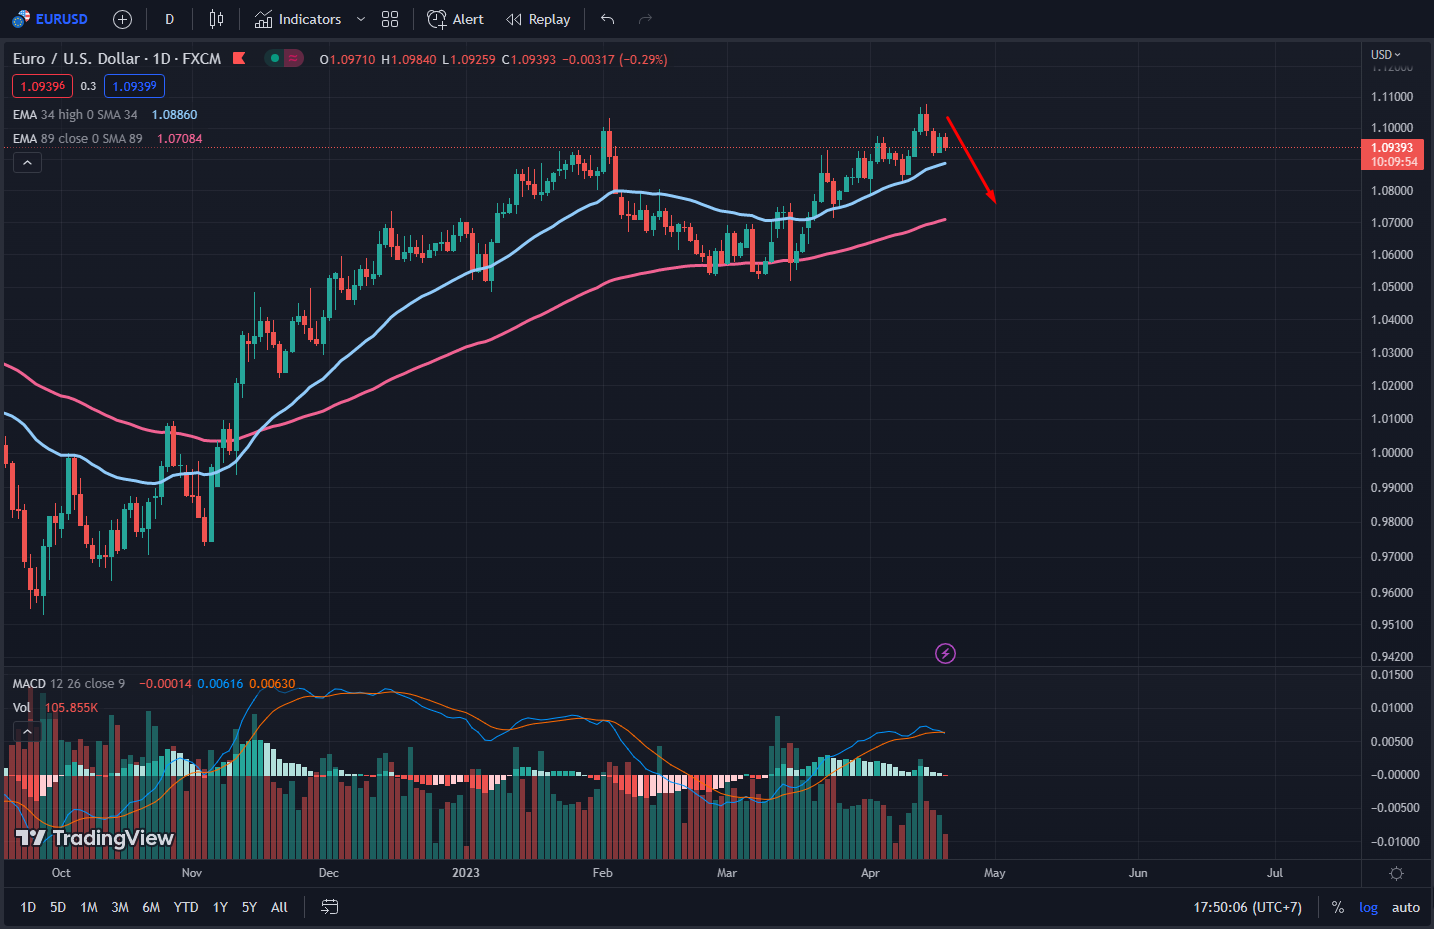This screenshot has height=929, width=1434.
Task: Click the undo arrow
Action: pyautogui.click(x=607, y=19)
